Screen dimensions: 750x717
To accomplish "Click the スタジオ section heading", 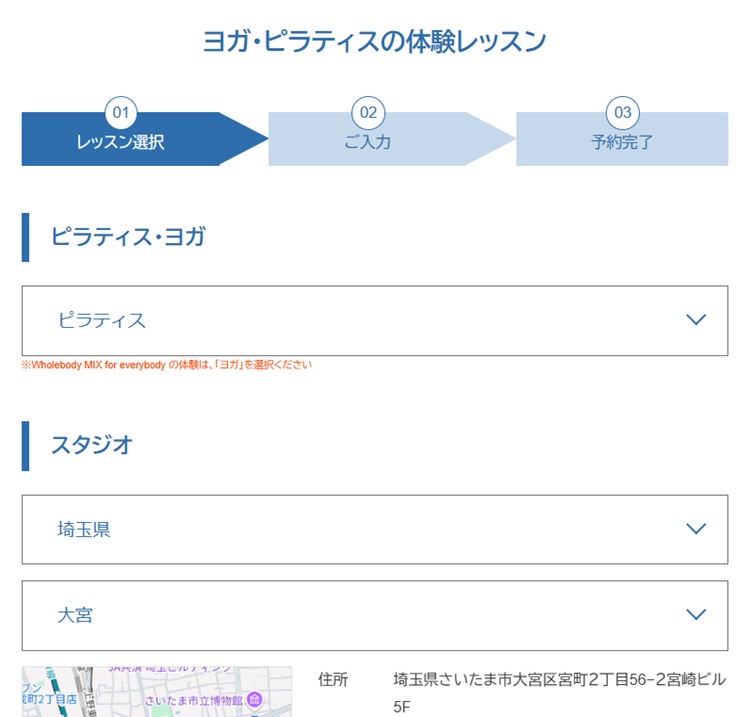I will 92,445.
